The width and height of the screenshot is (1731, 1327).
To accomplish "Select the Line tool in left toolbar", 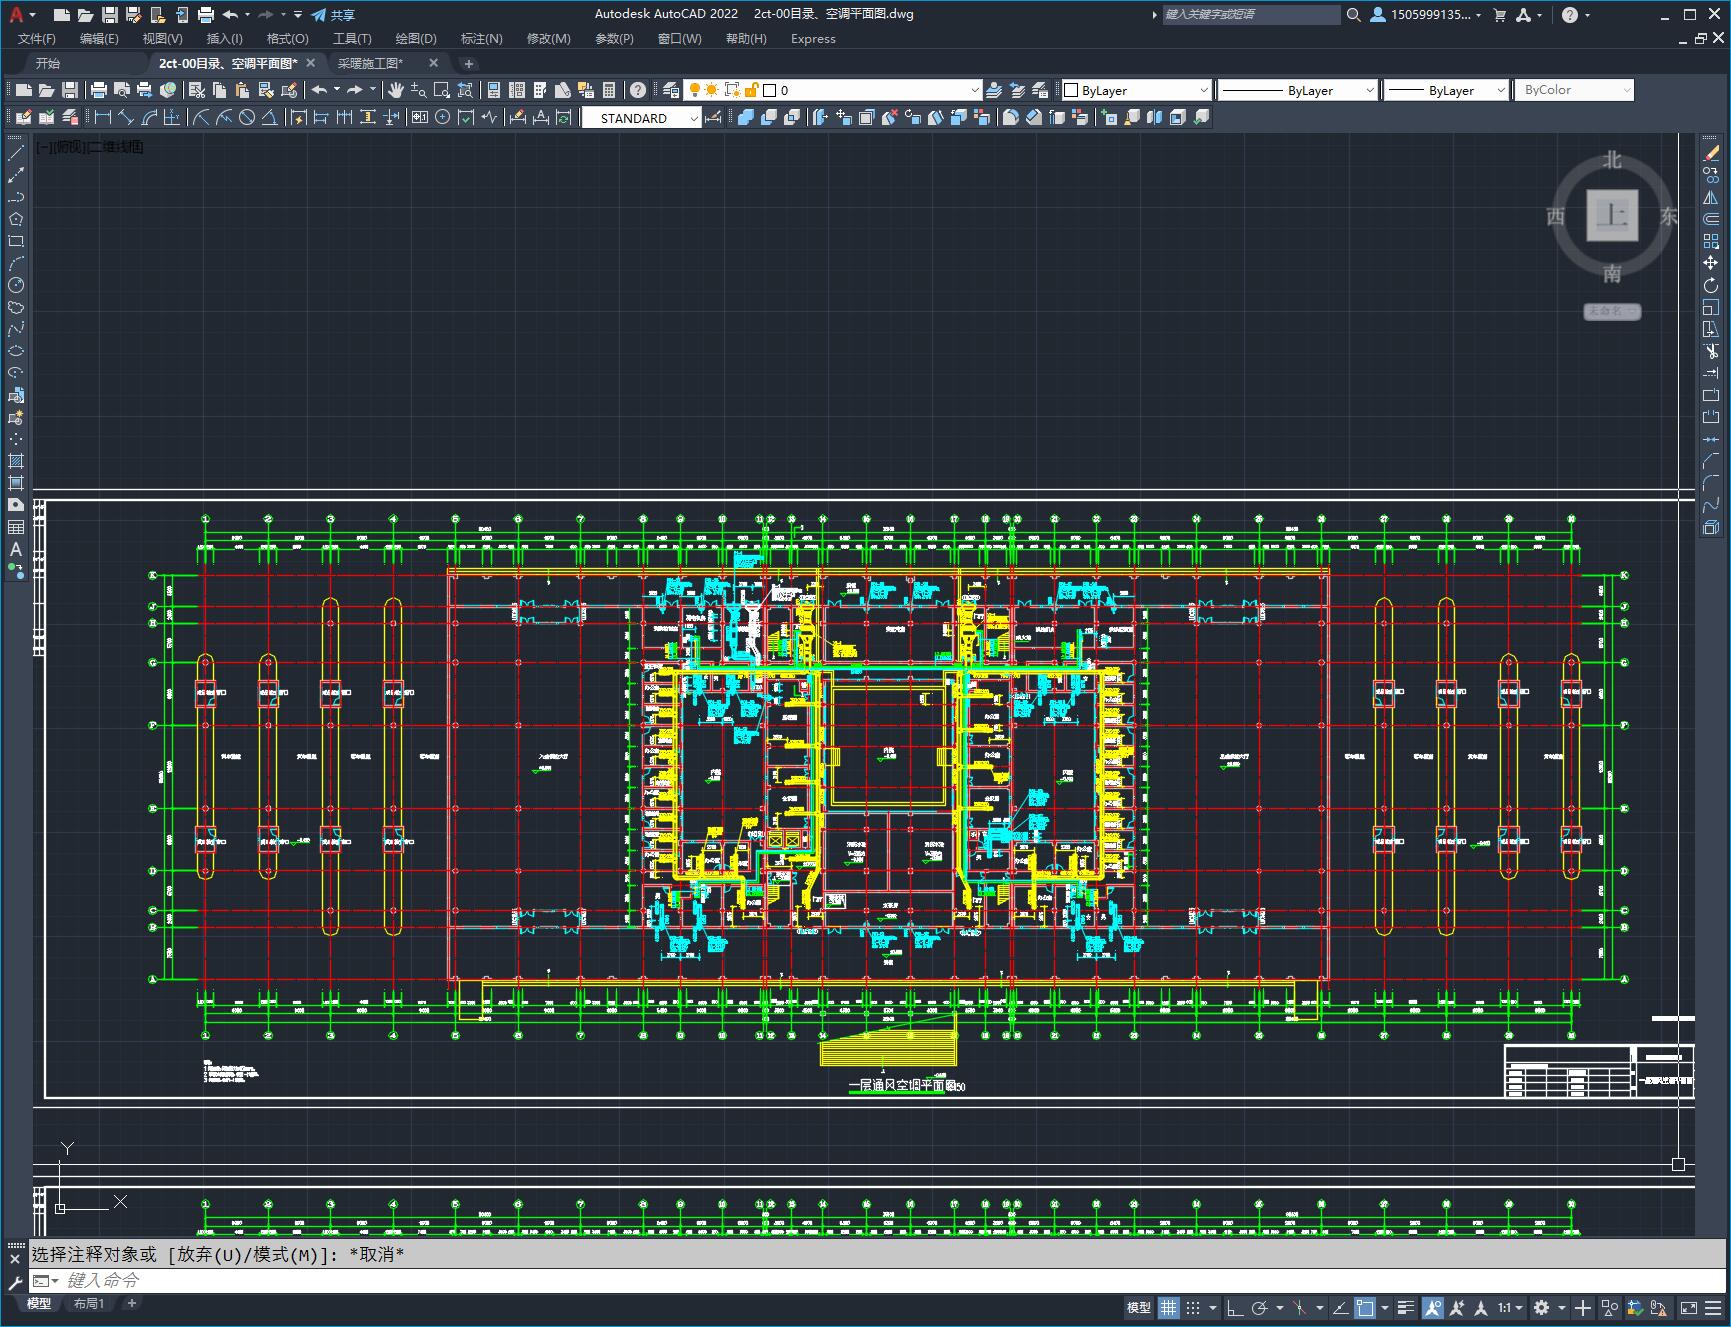I will point(16,153).
